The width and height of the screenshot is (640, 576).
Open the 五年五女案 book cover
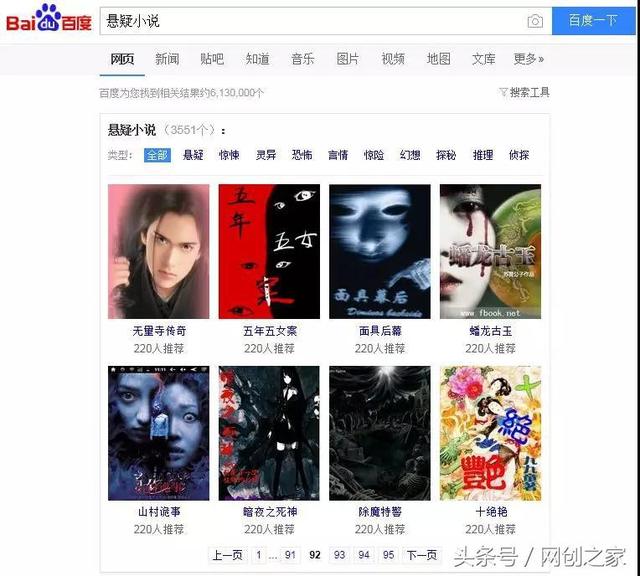[269, 251]
